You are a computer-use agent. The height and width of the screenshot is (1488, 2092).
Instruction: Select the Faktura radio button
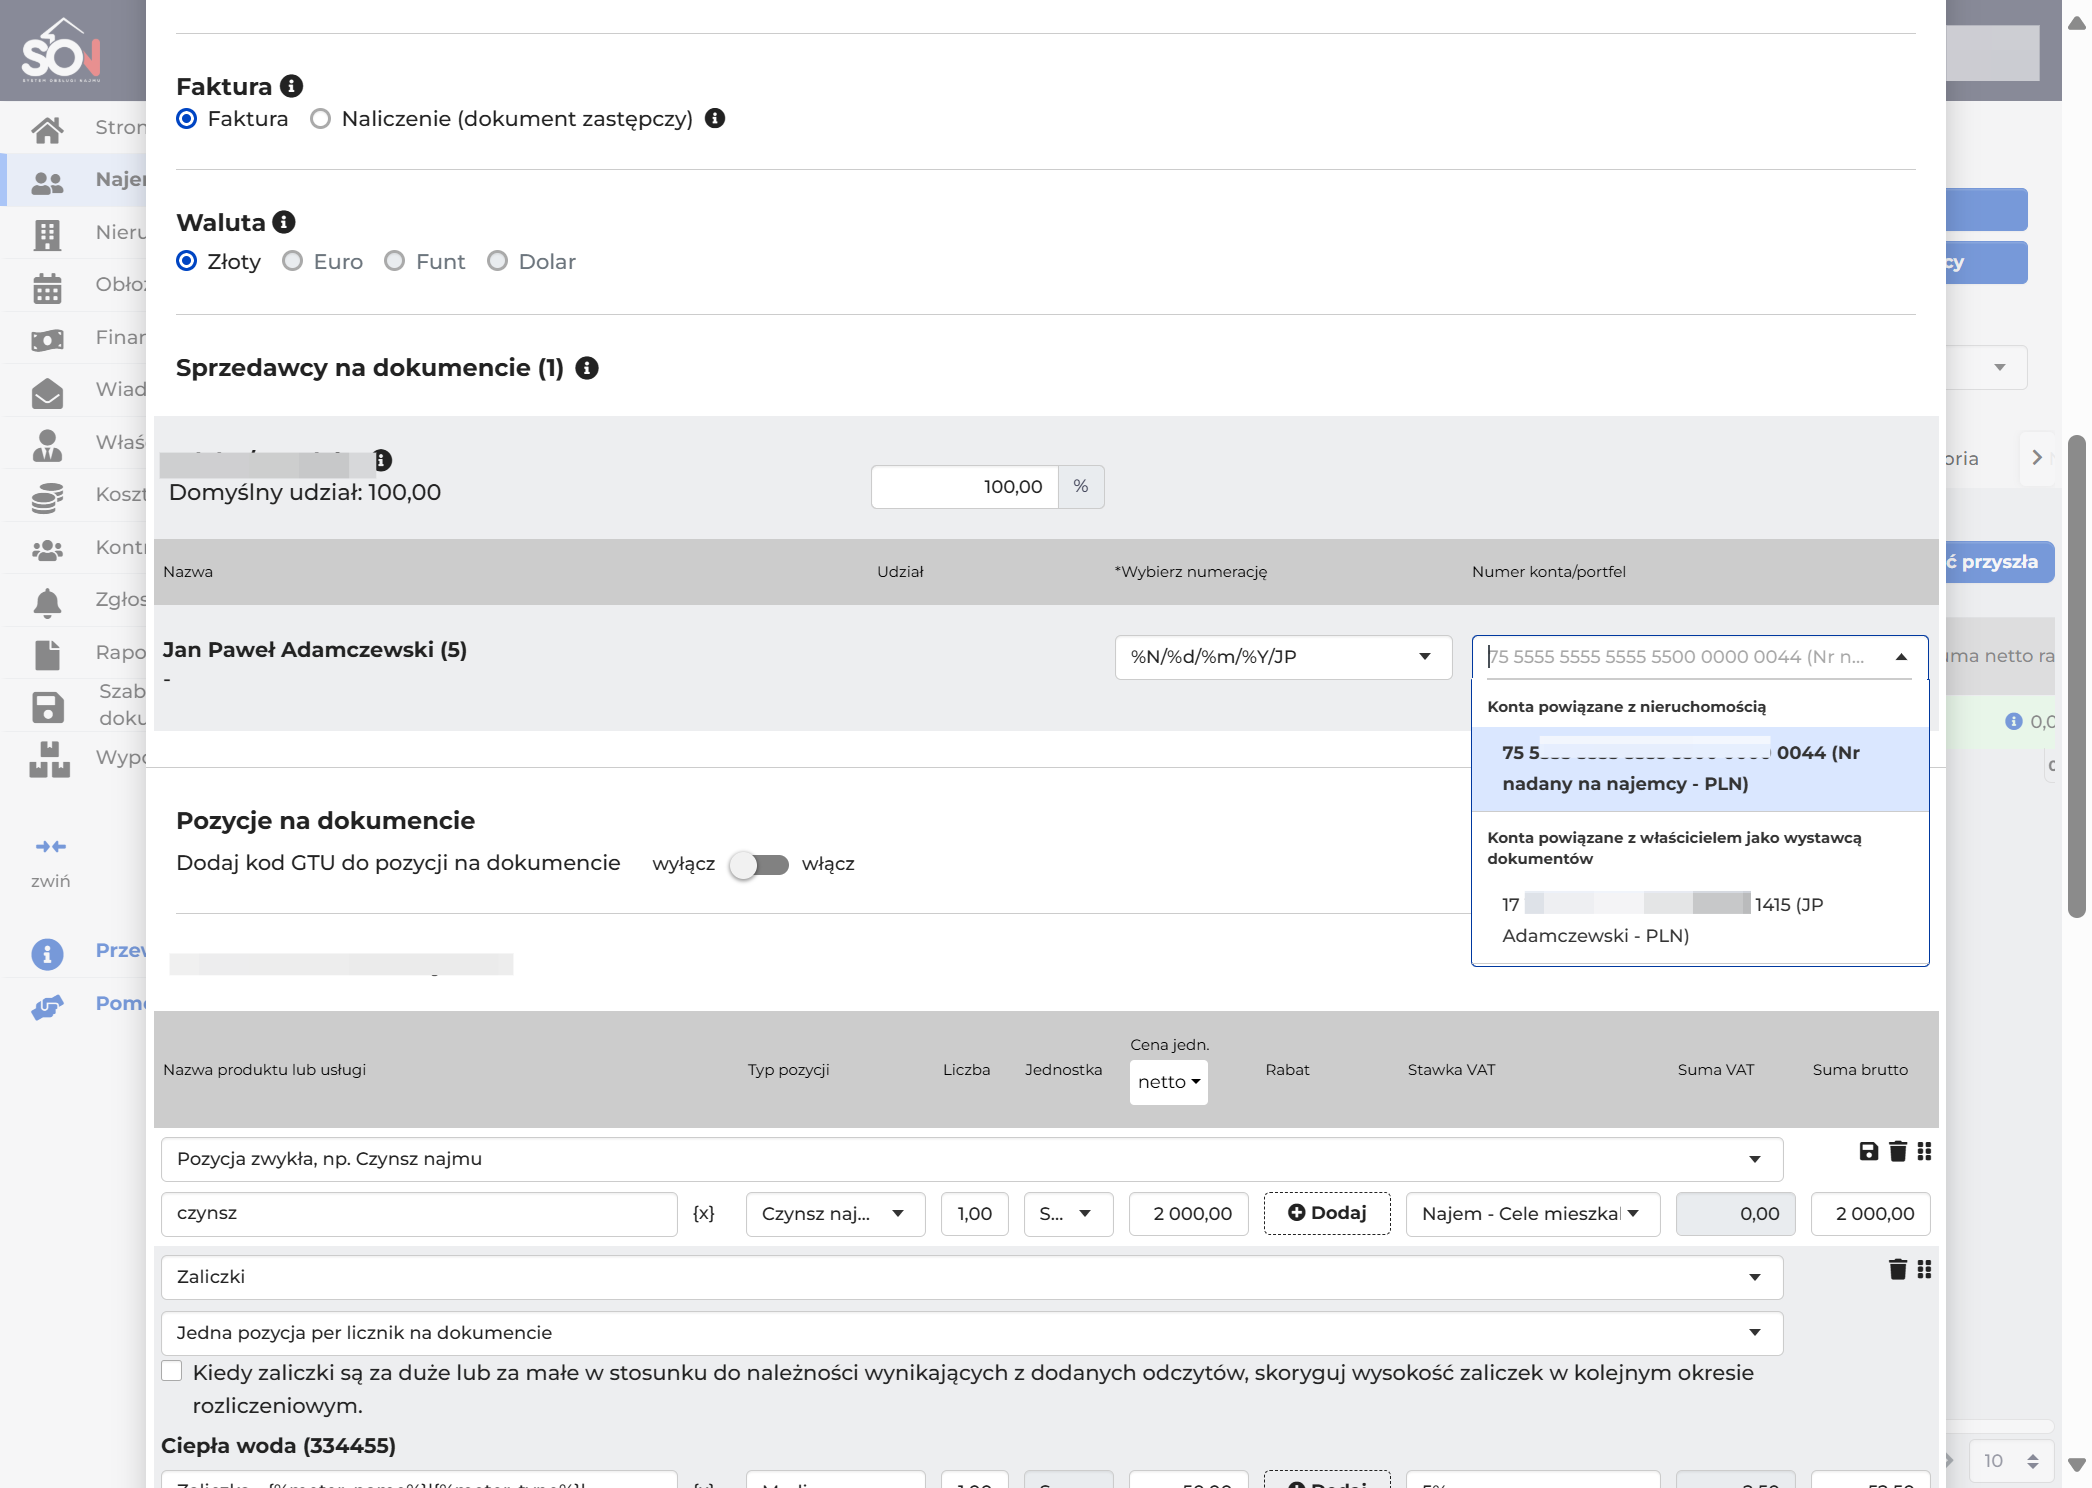[186, 119]
